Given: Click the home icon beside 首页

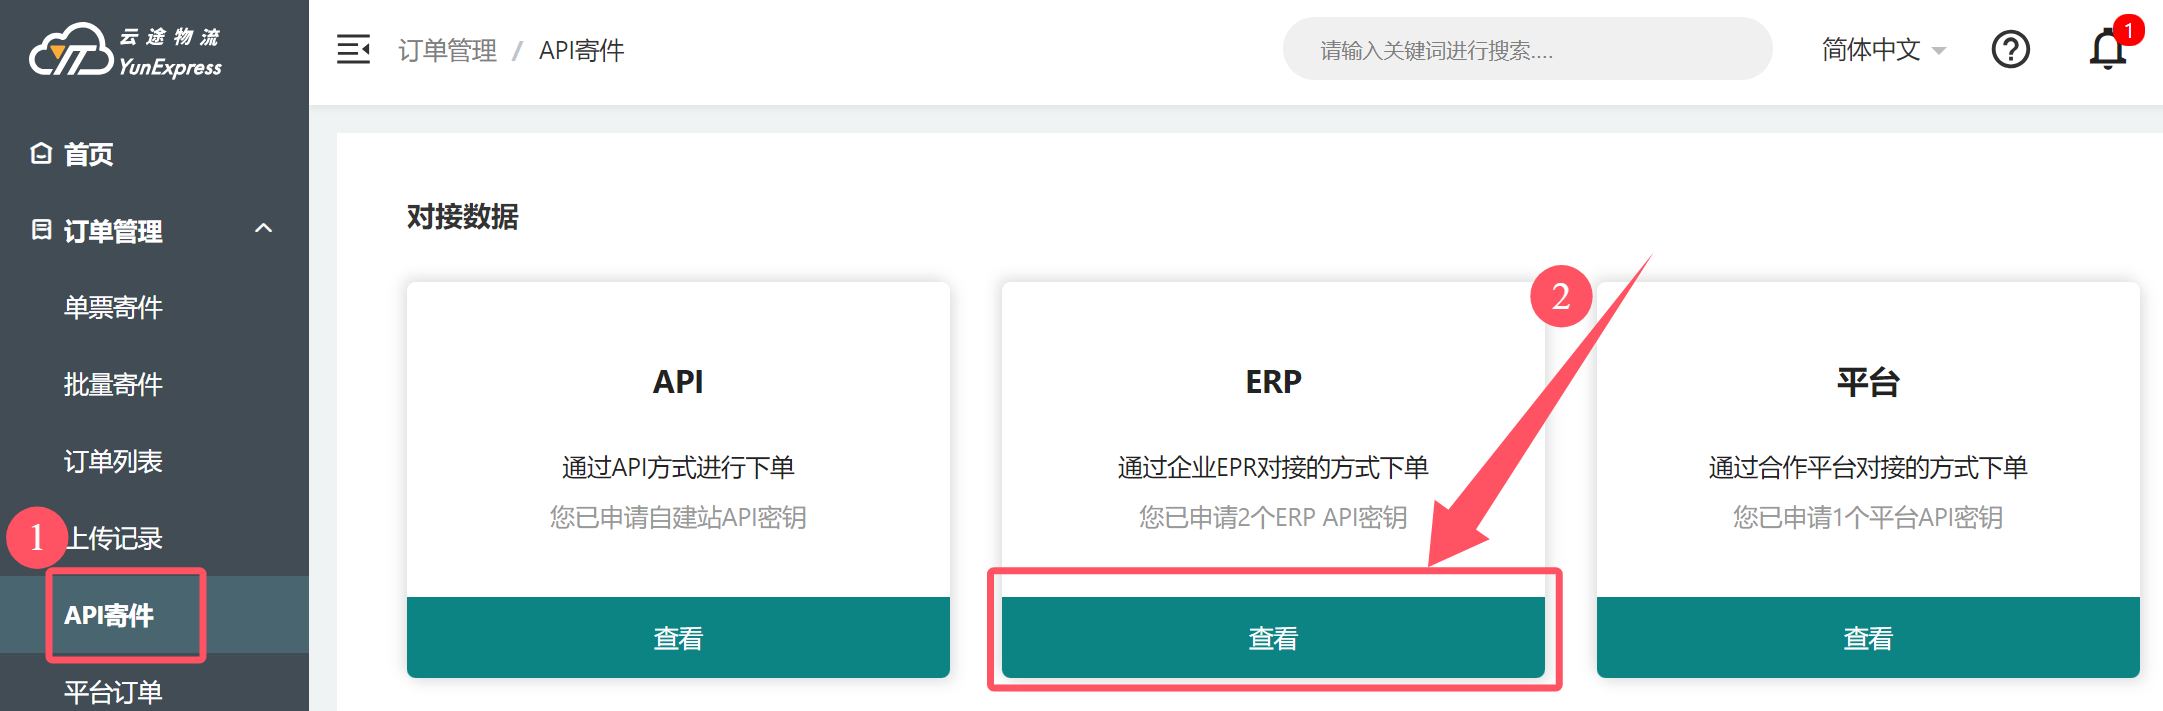Looking at the screenshot, I should pos(41,153).
